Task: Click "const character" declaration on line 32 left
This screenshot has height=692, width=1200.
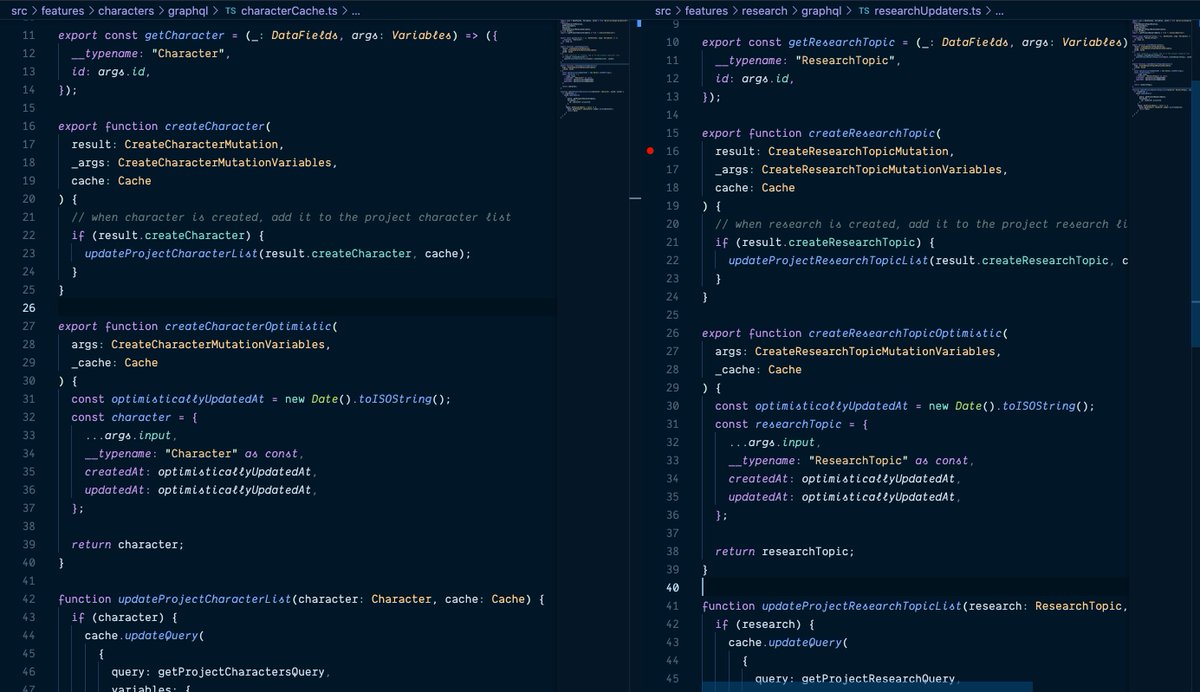Action: click(121, 417)
